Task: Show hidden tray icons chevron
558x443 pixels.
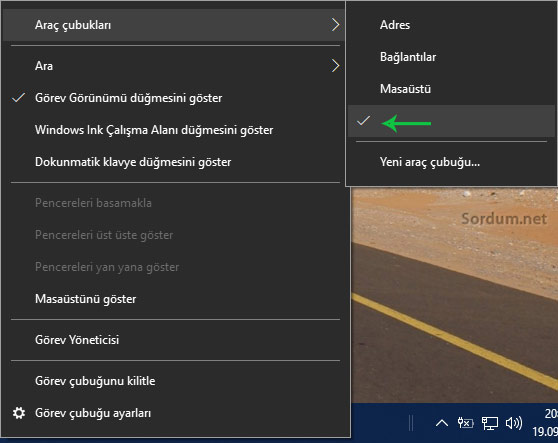Action: (442, 423)
